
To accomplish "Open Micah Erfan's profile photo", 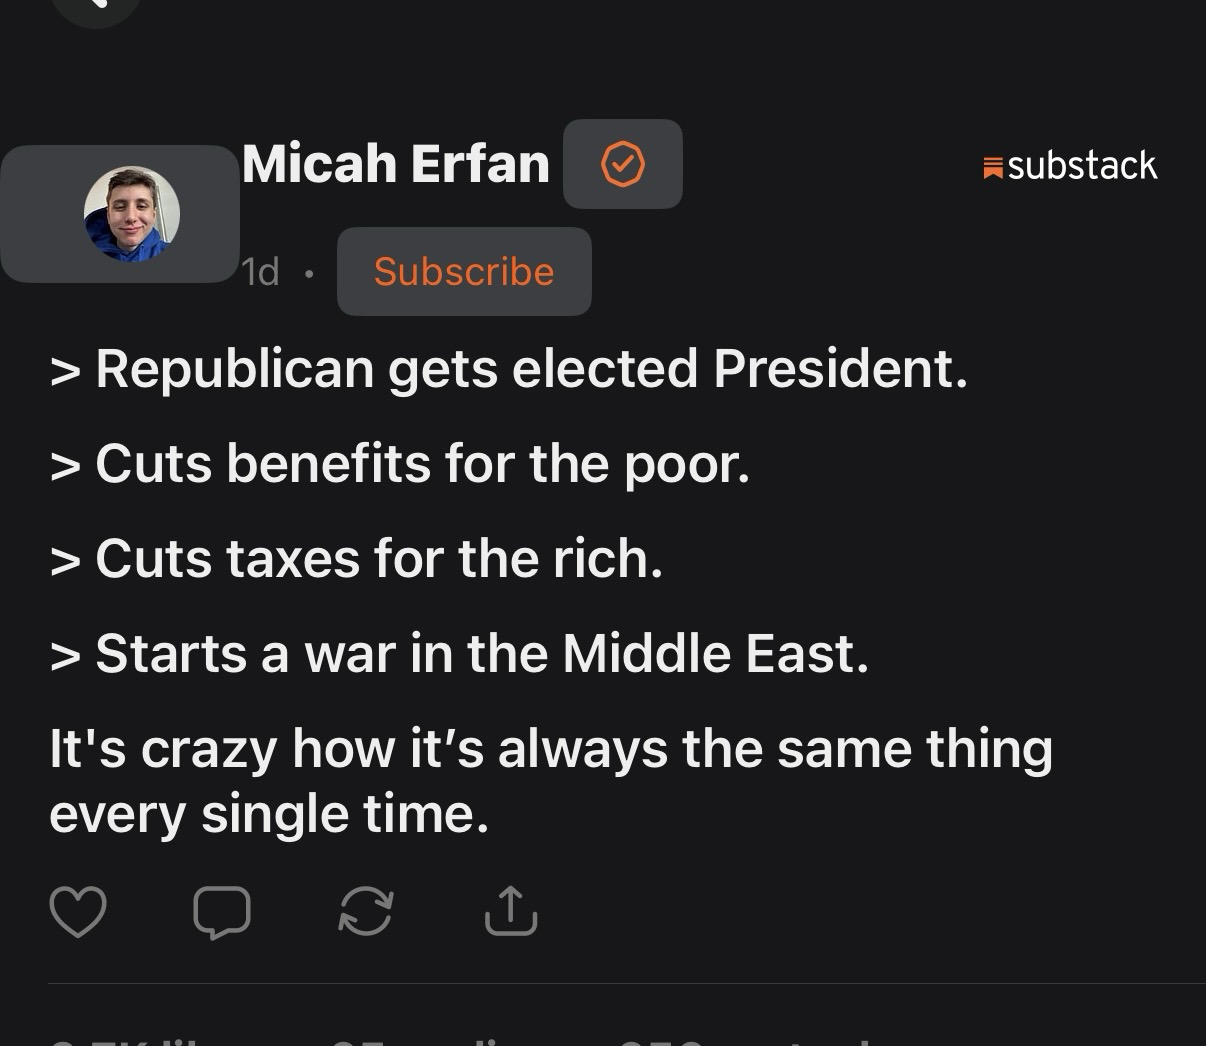I will tap(131, 214).
